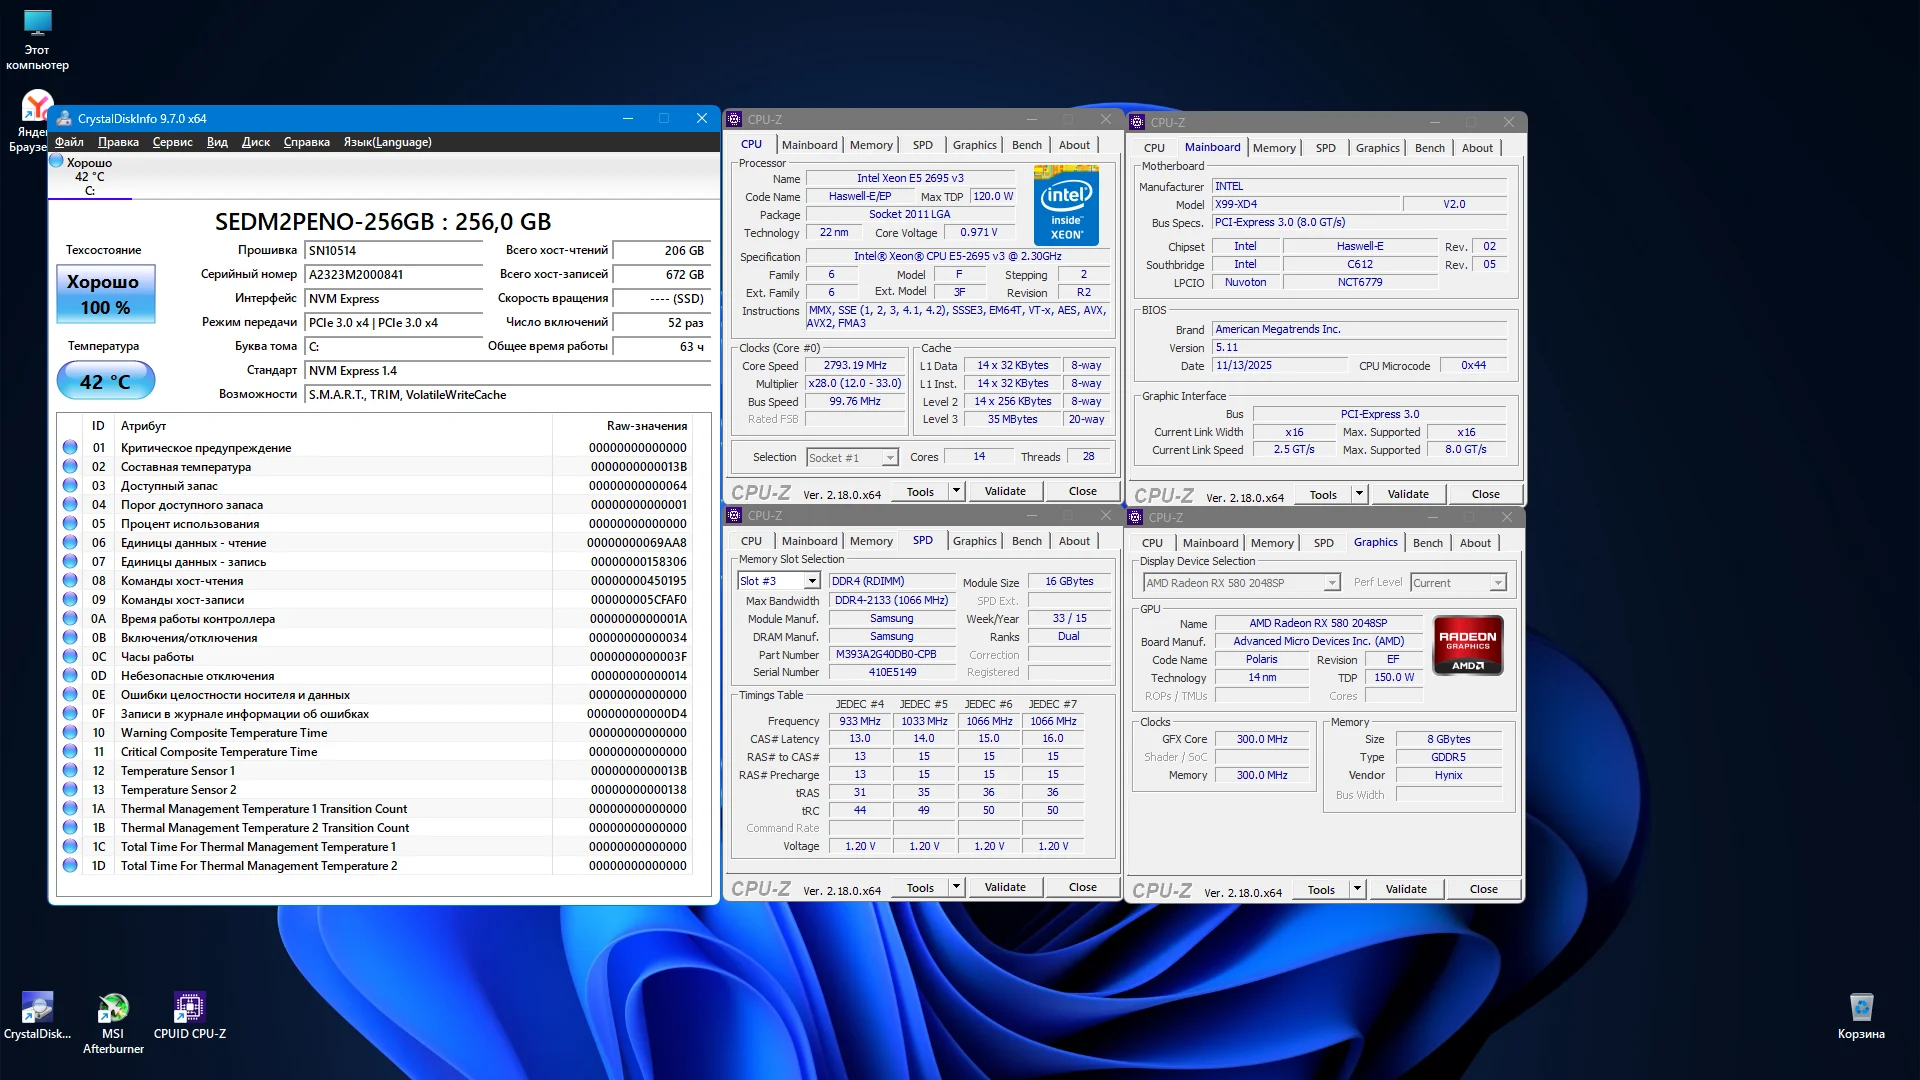Launch the CPUID CPU-Z desktop shortcut
The image size is (1920, 1080).
coord(189,1016)
